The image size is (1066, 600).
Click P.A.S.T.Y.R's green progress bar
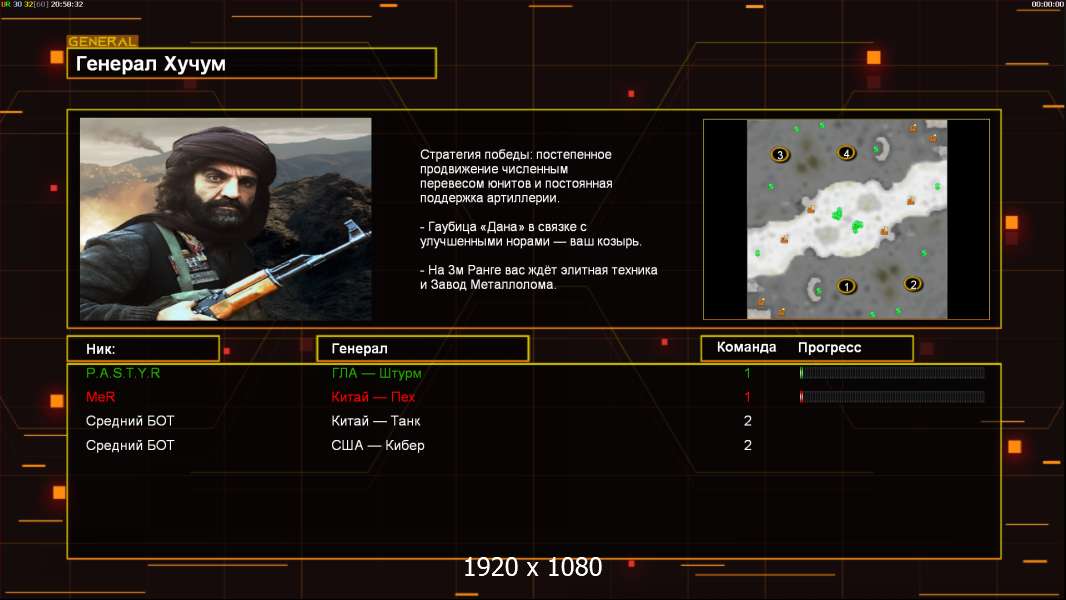(x=892, y=372)
